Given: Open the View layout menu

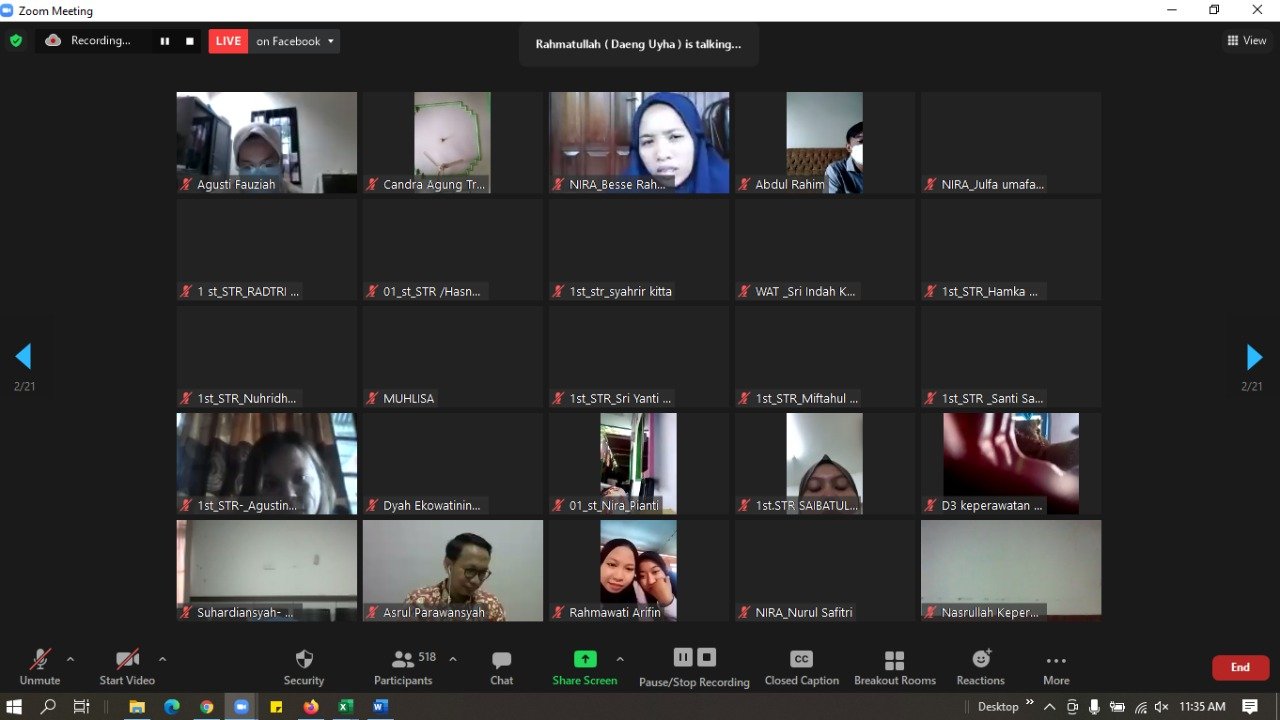Looking at the screenshot, I should 1247,41.
